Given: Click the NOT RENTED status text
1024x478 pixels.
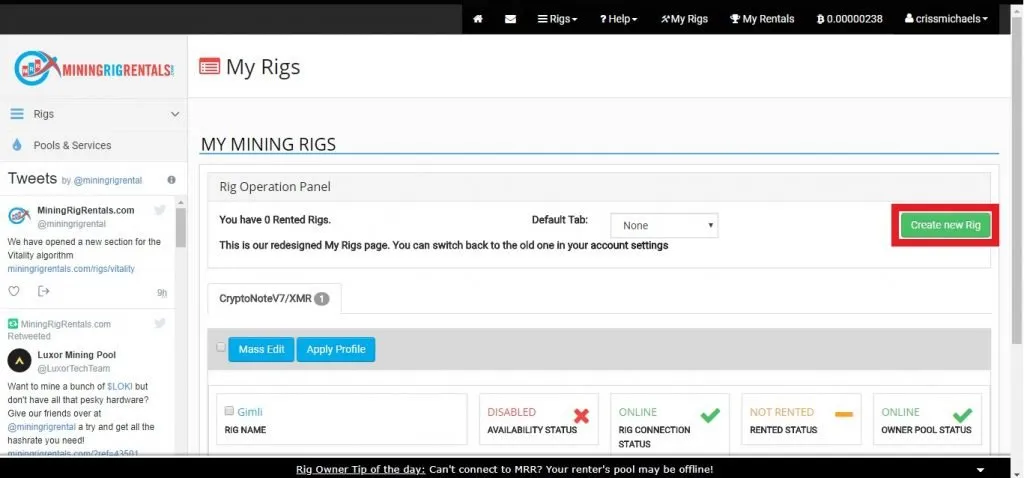Looking at the screenshot, I should 782,412.
